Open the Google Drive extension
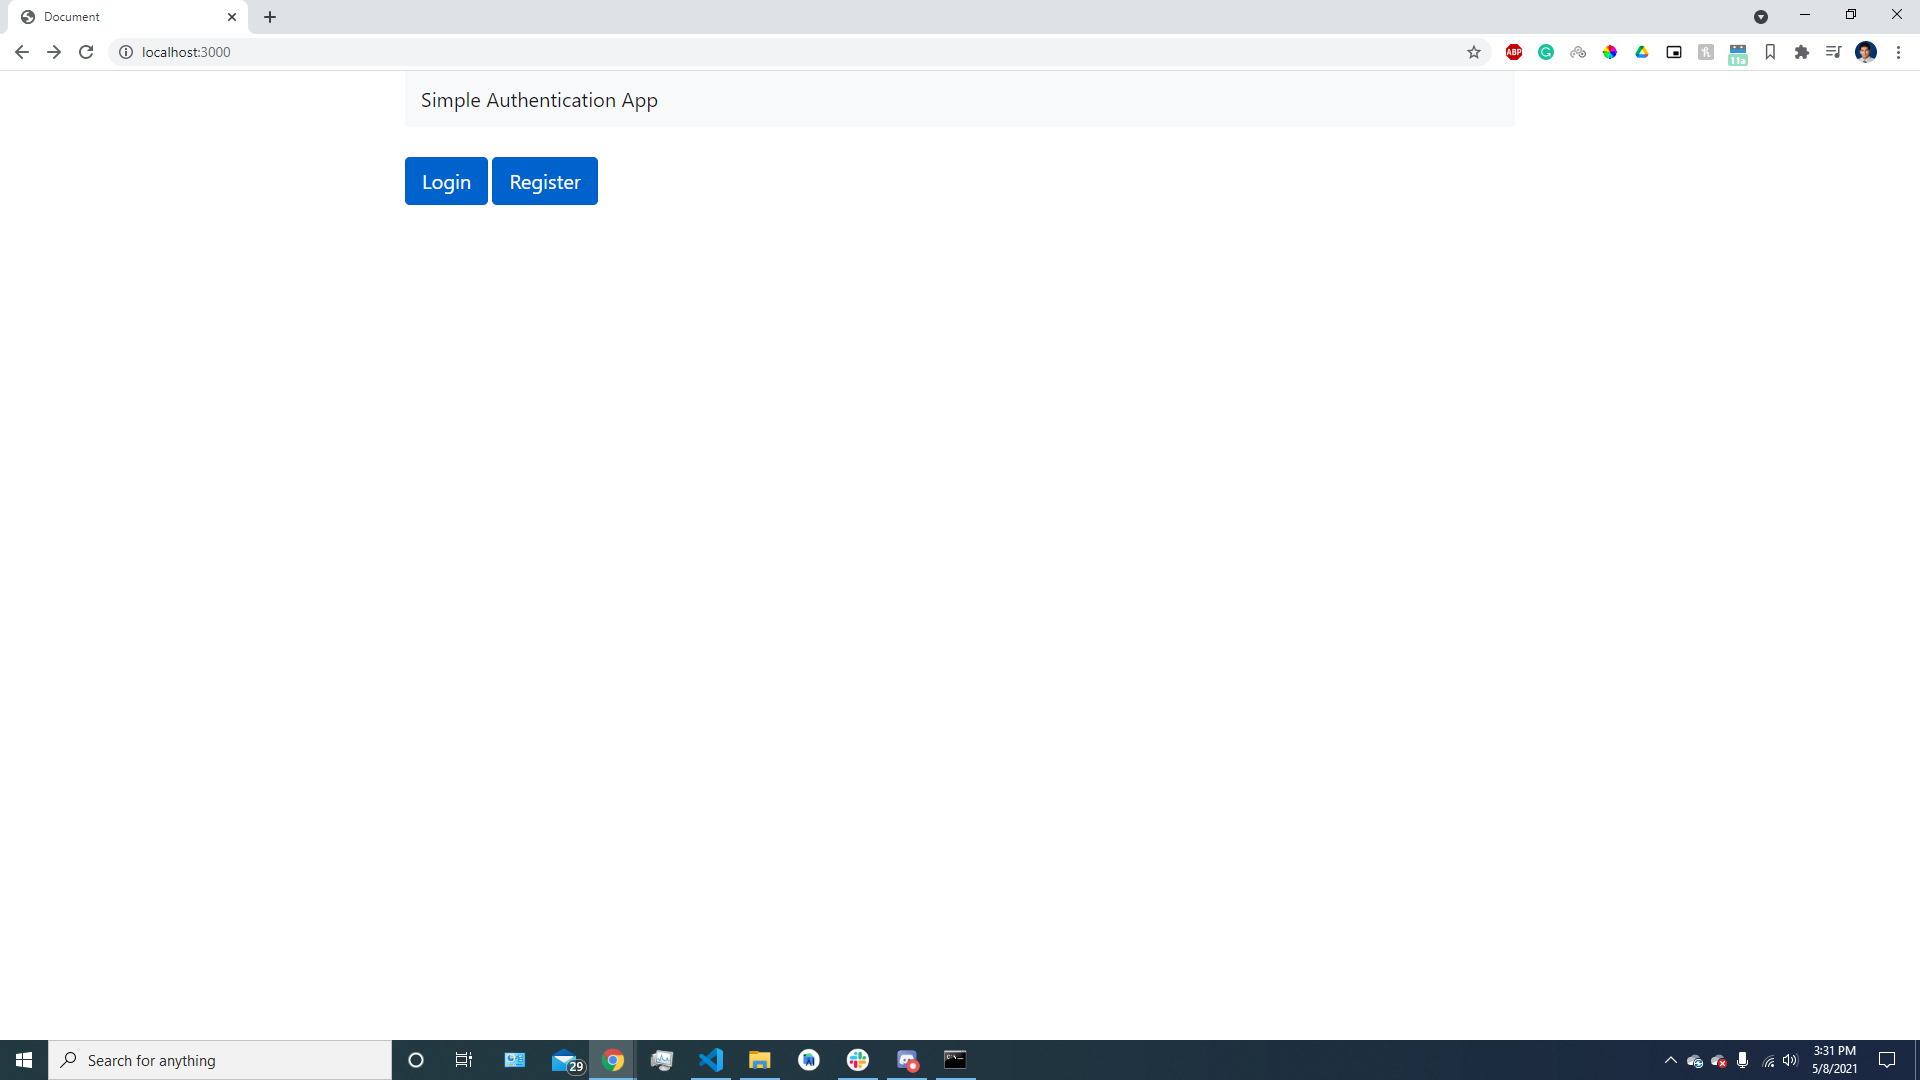 coord(1642,52)
